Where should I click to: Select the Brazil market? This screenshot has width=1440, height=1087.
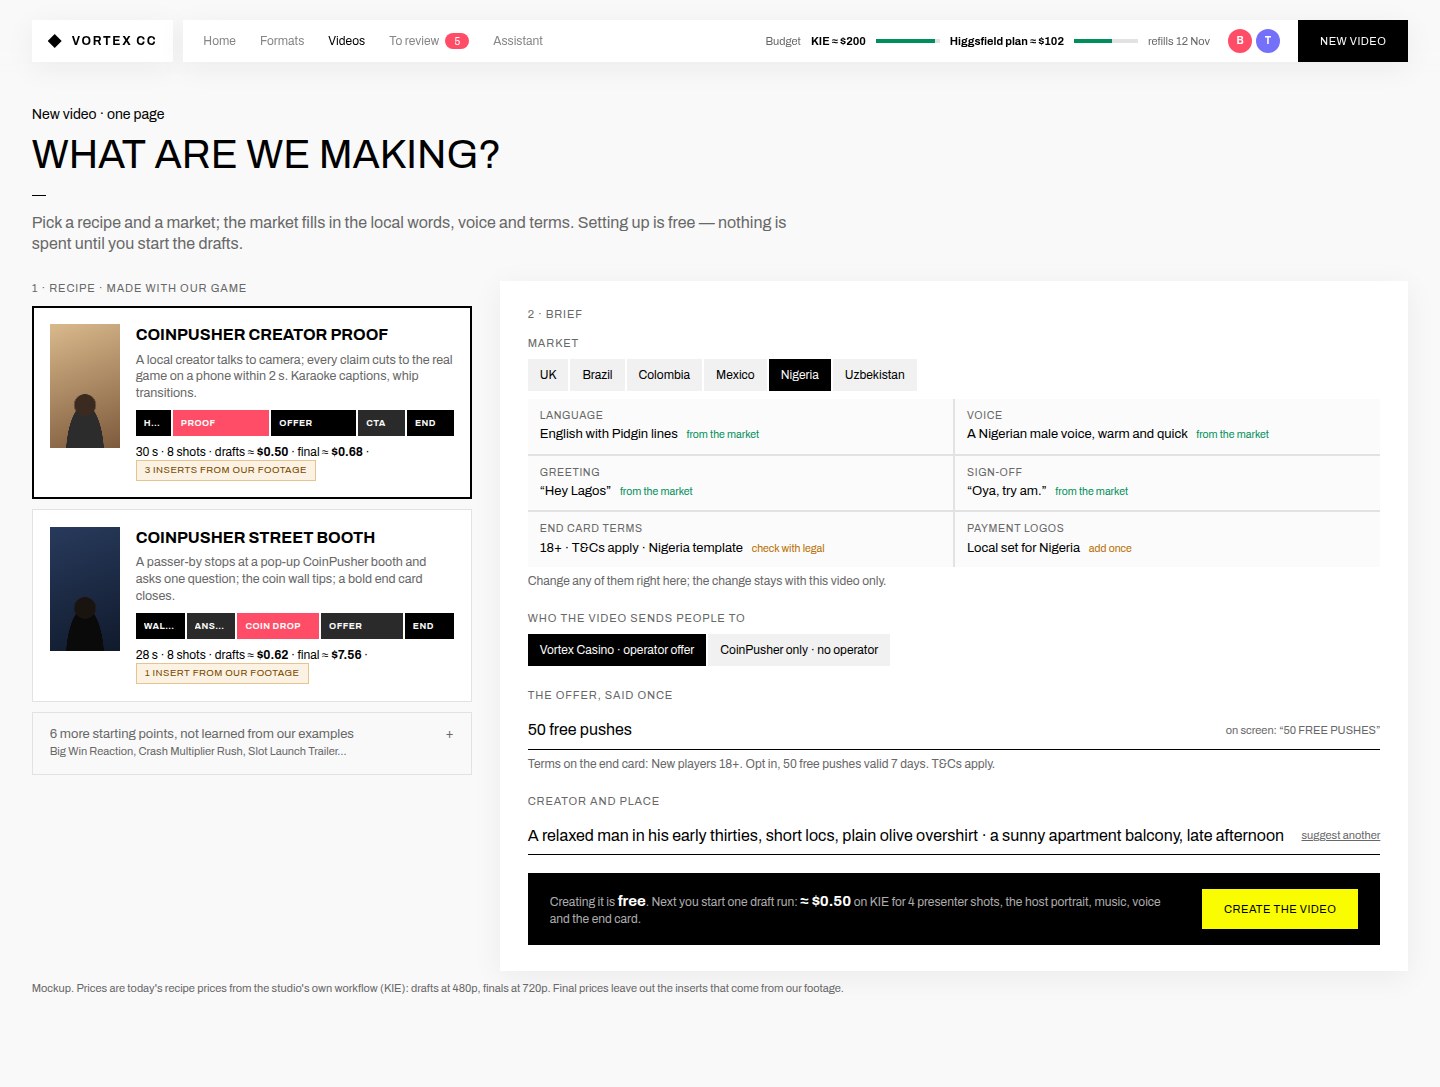coord(597,375)
